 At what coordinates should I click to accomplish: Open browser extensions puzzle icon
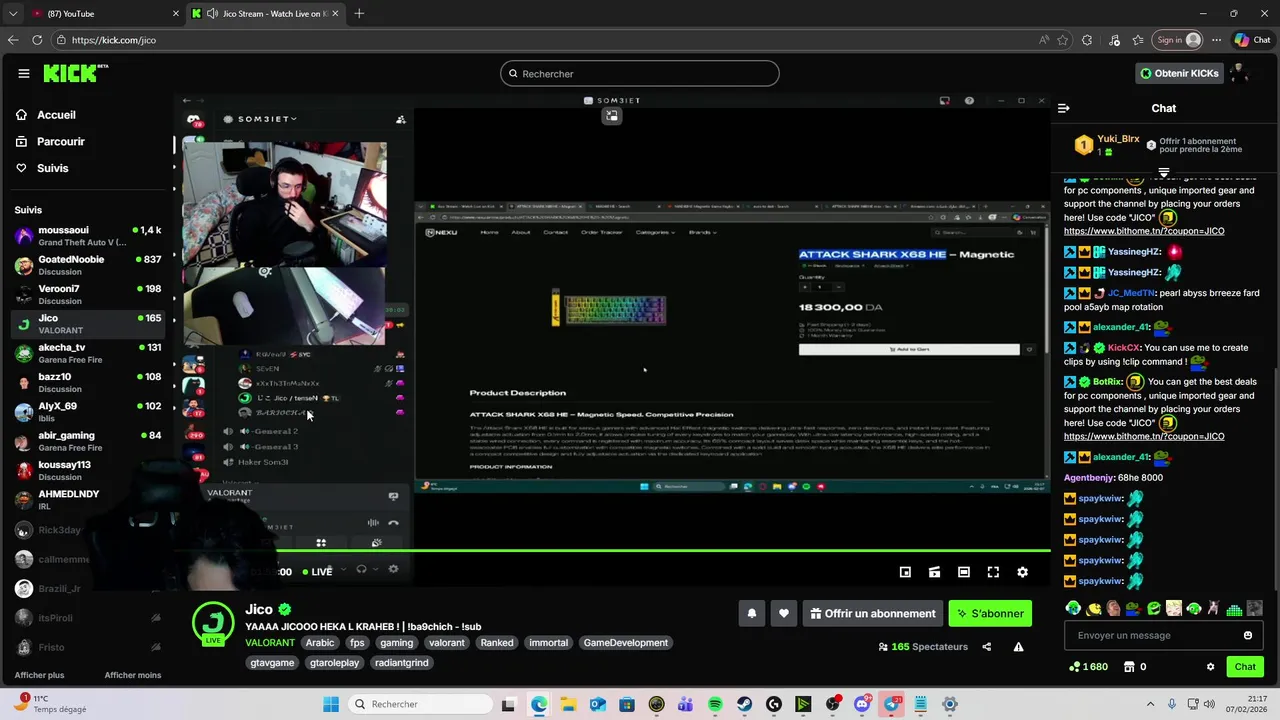coord(1087,40)
